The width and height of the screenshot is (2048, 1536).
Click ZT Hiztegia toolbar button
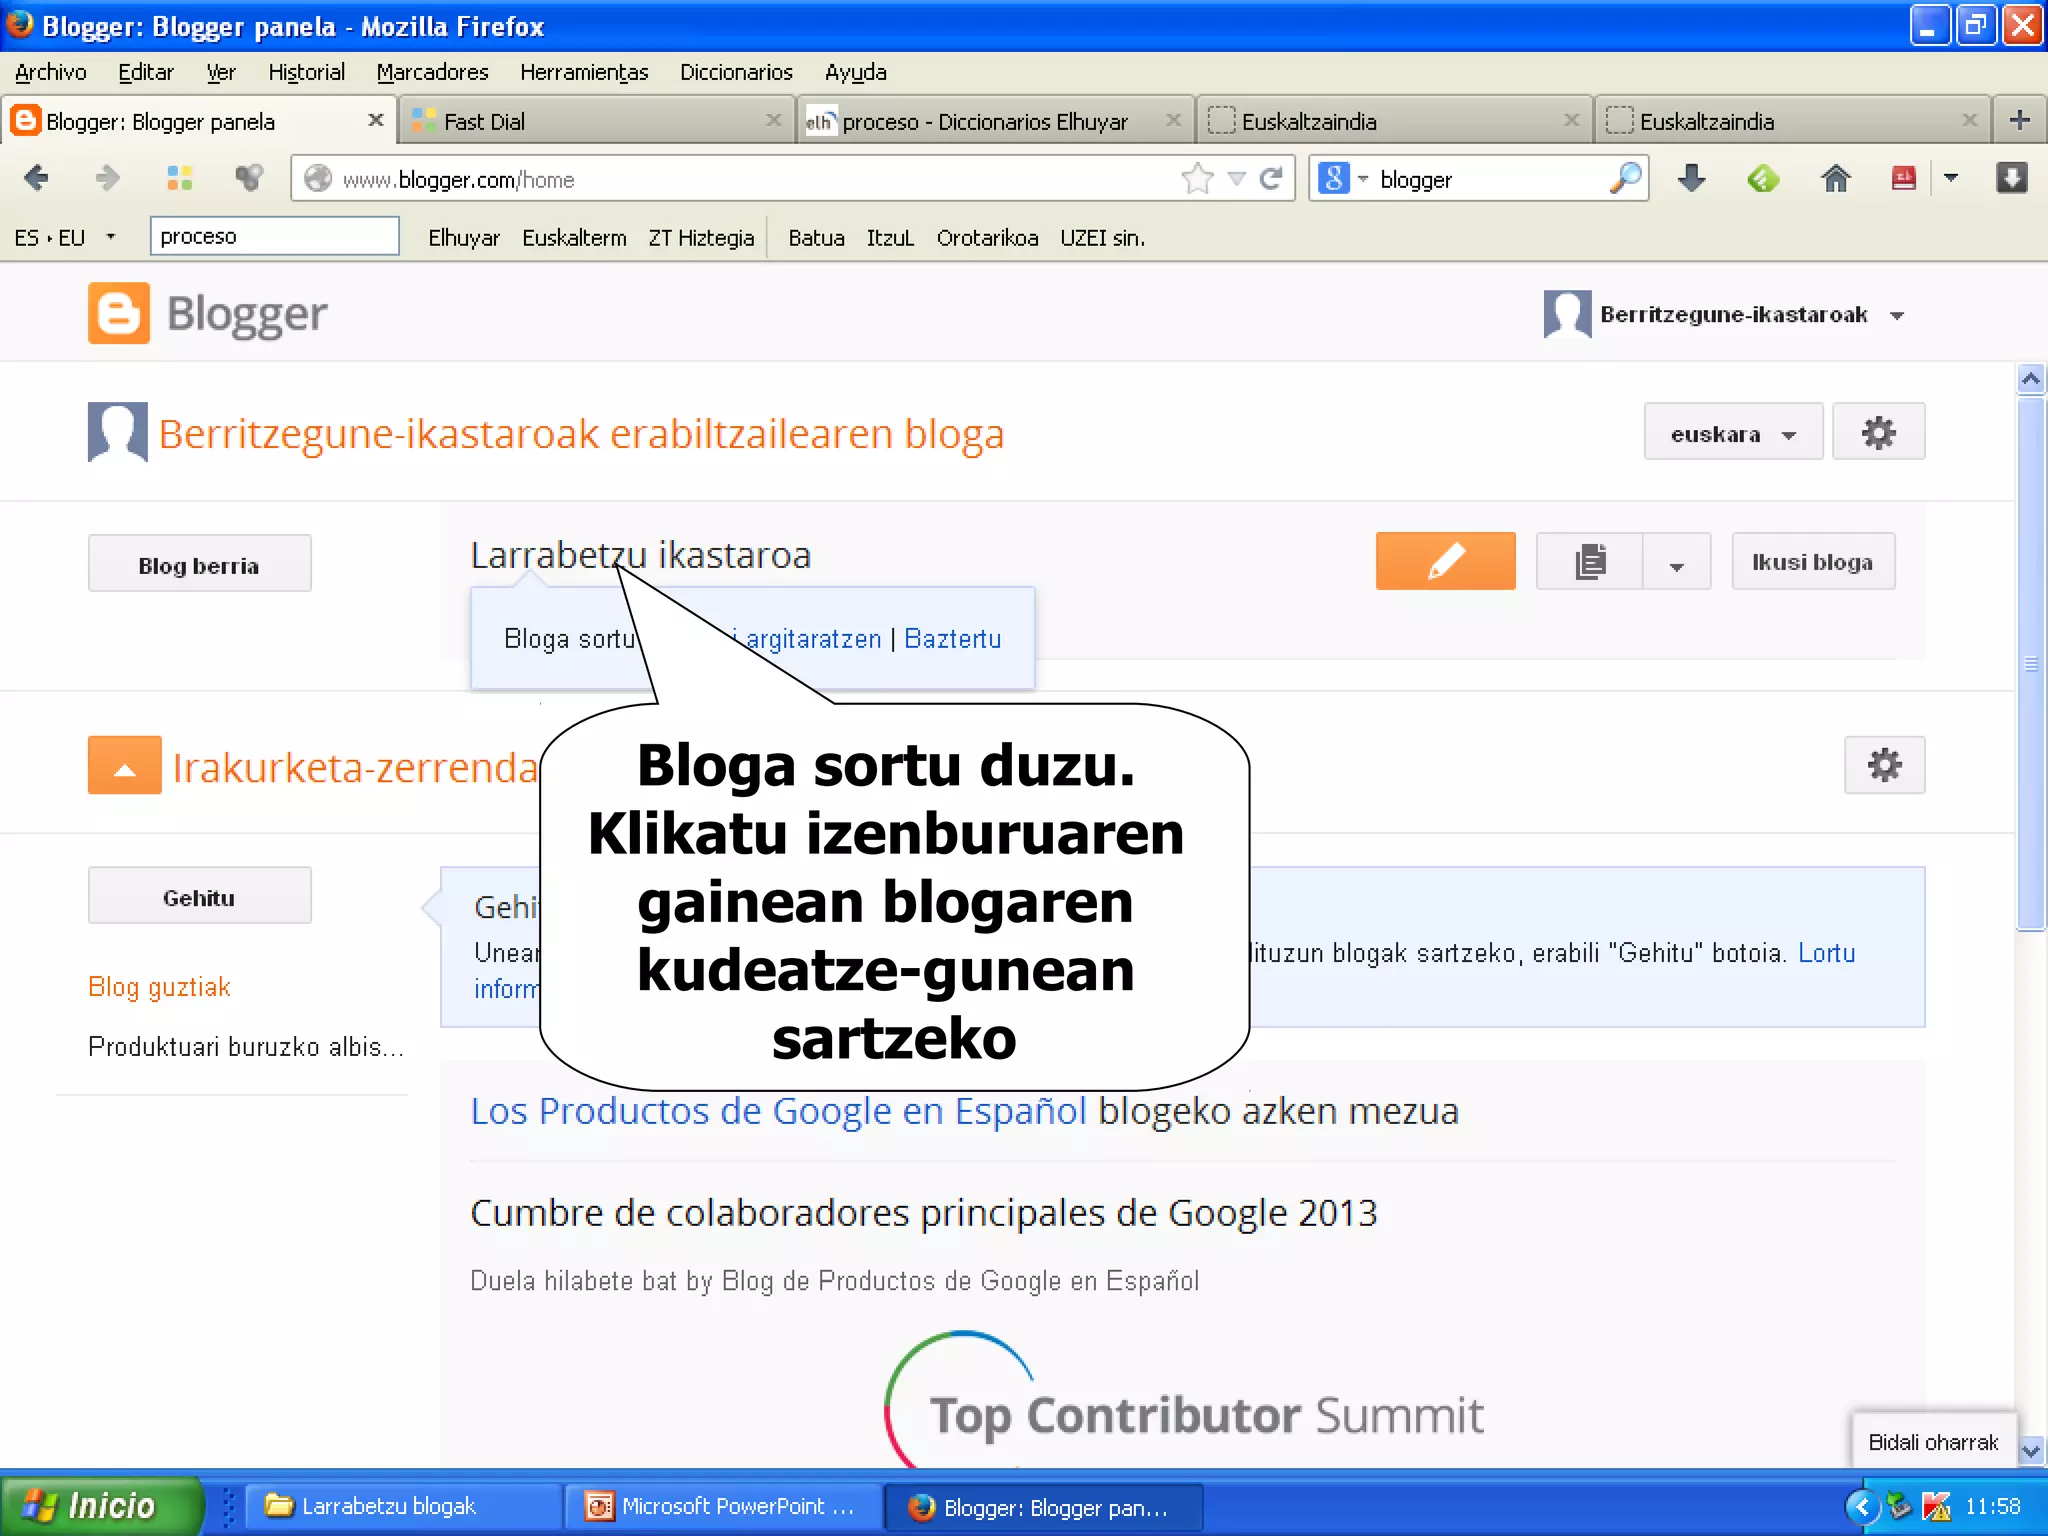tap(701, 238)
